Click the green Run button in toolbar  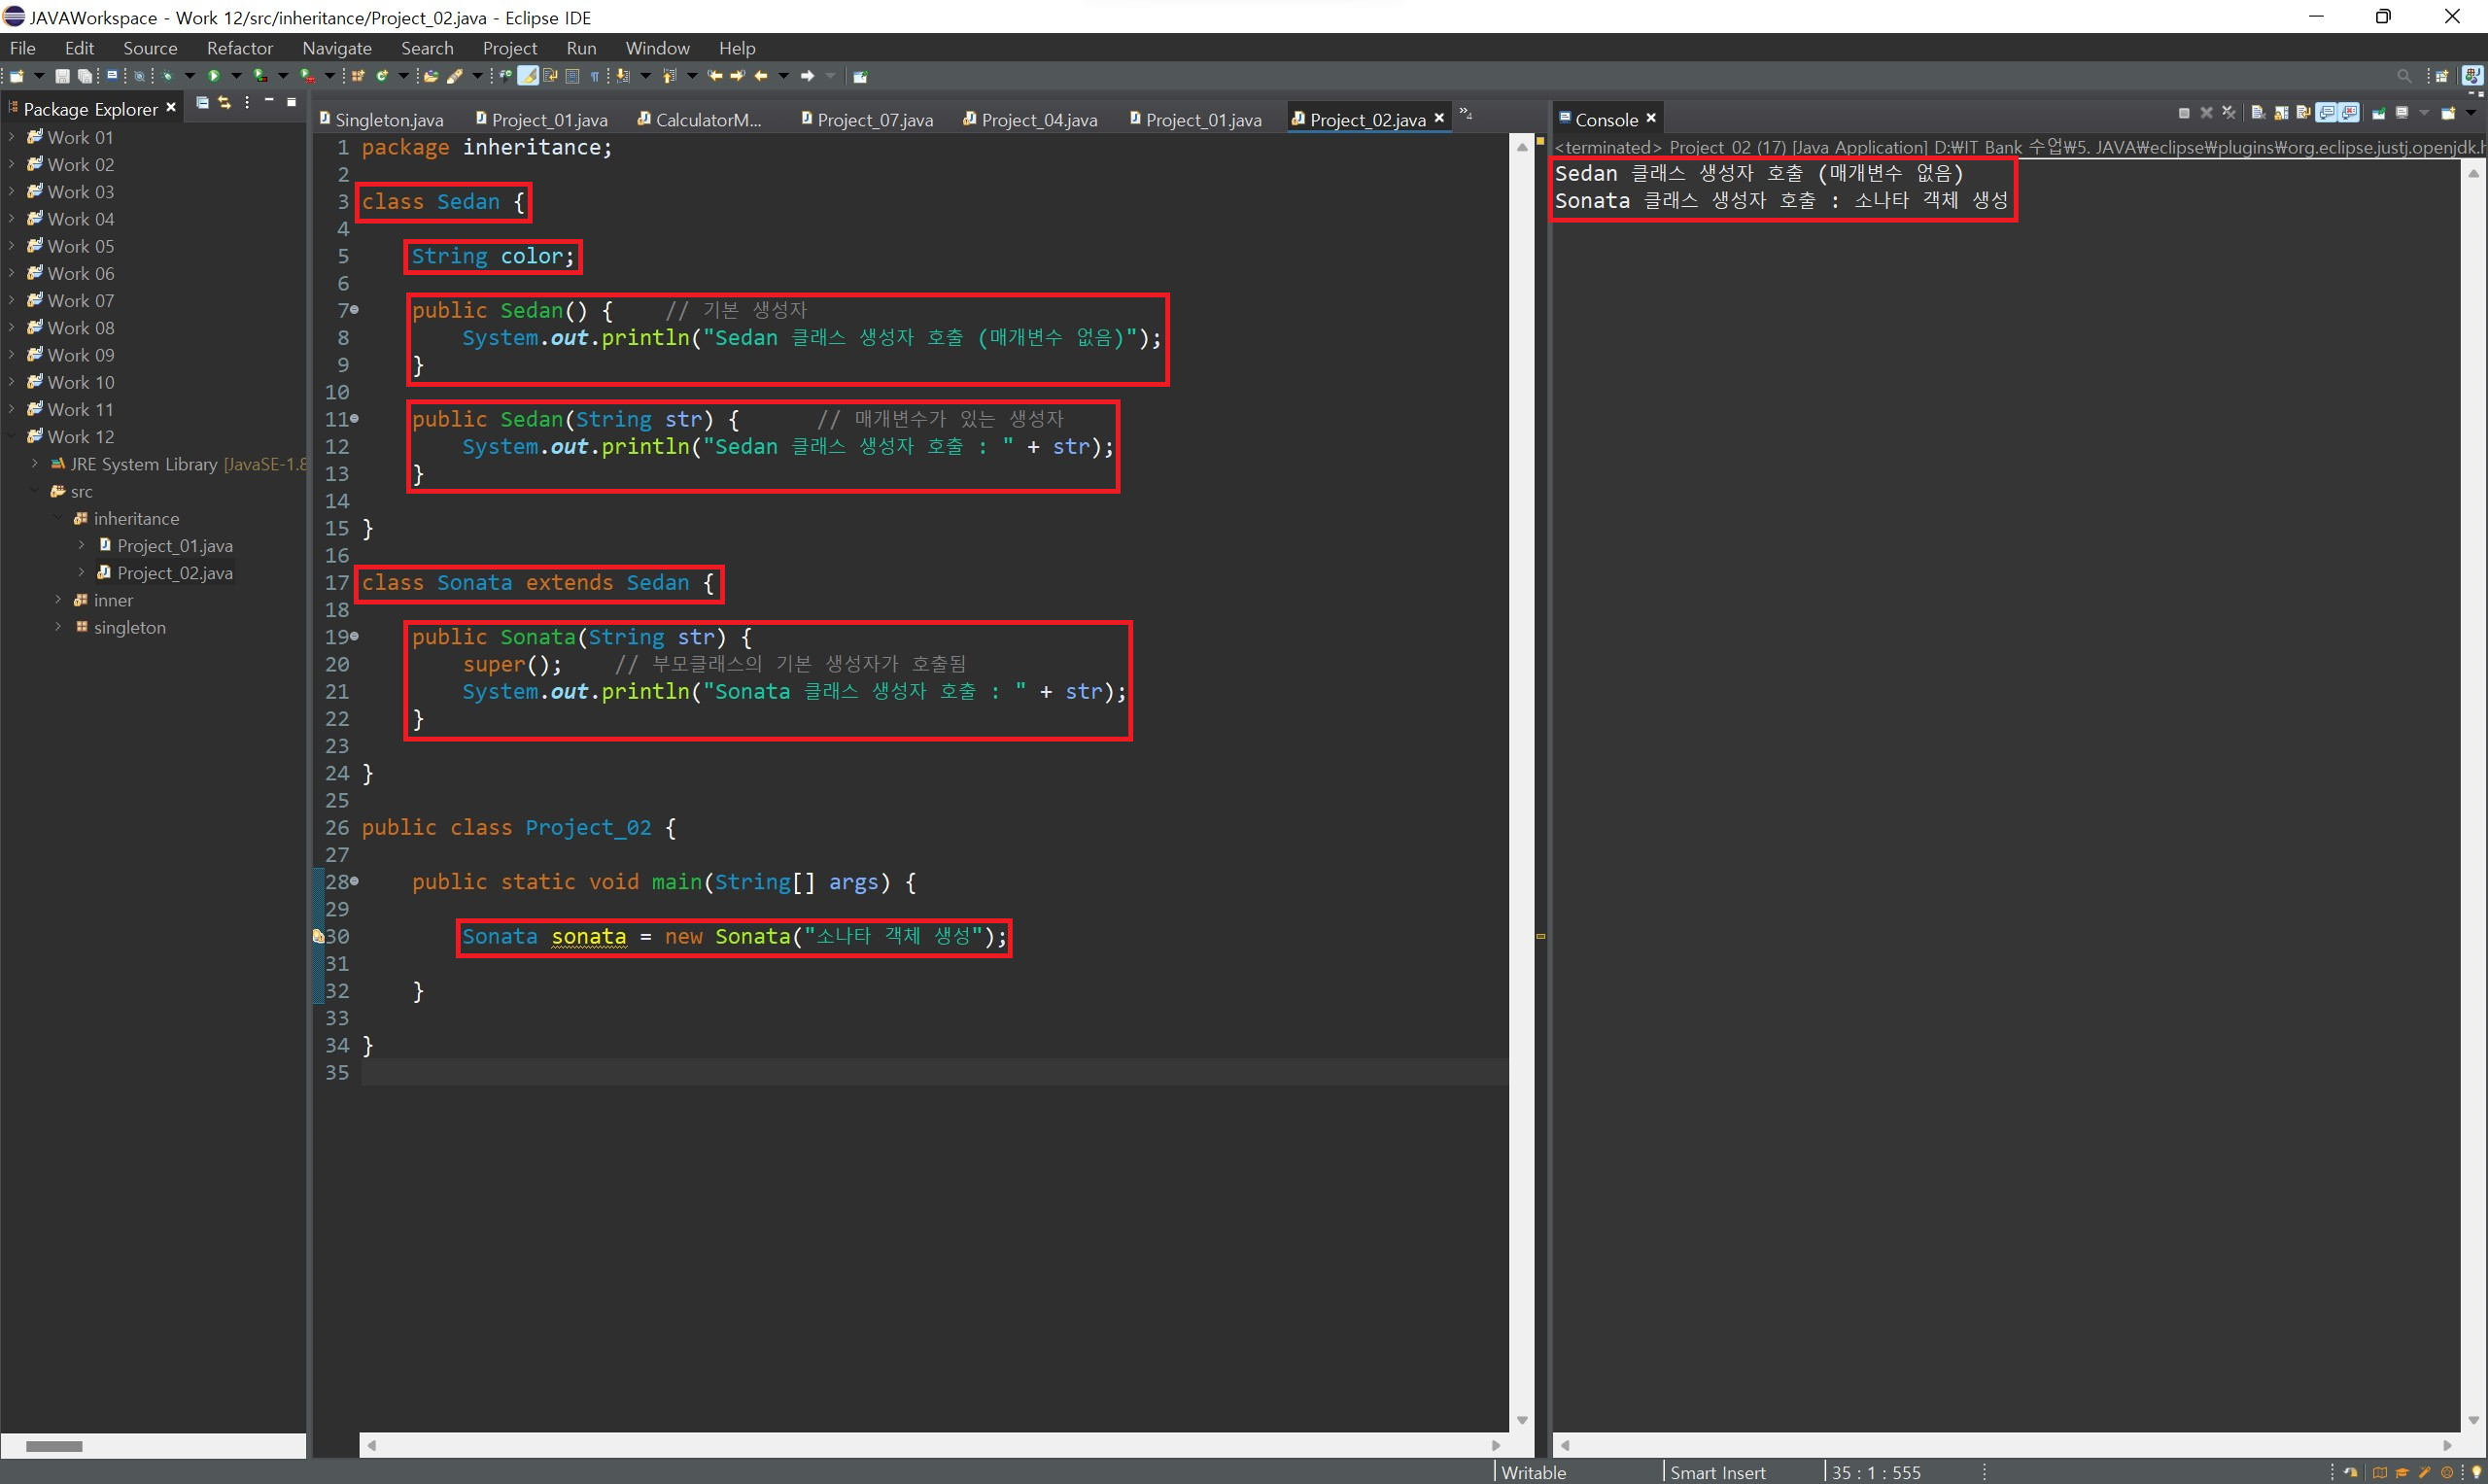[213, 76]
